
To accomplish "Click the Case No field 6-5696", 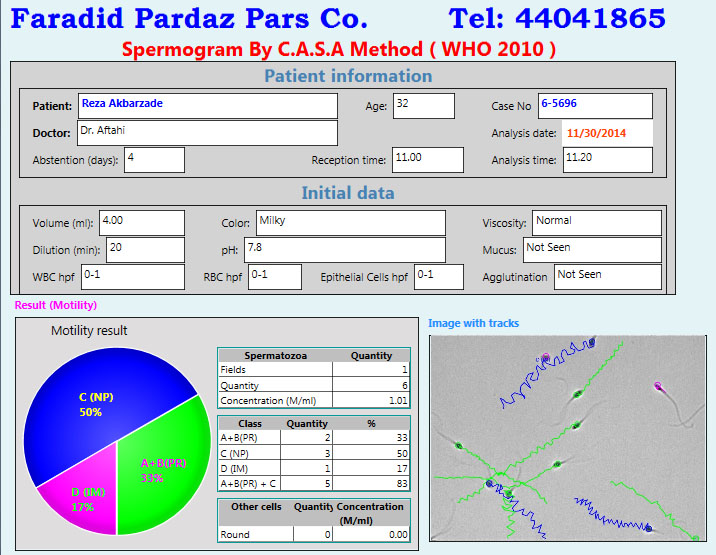I will pos(595,106).
